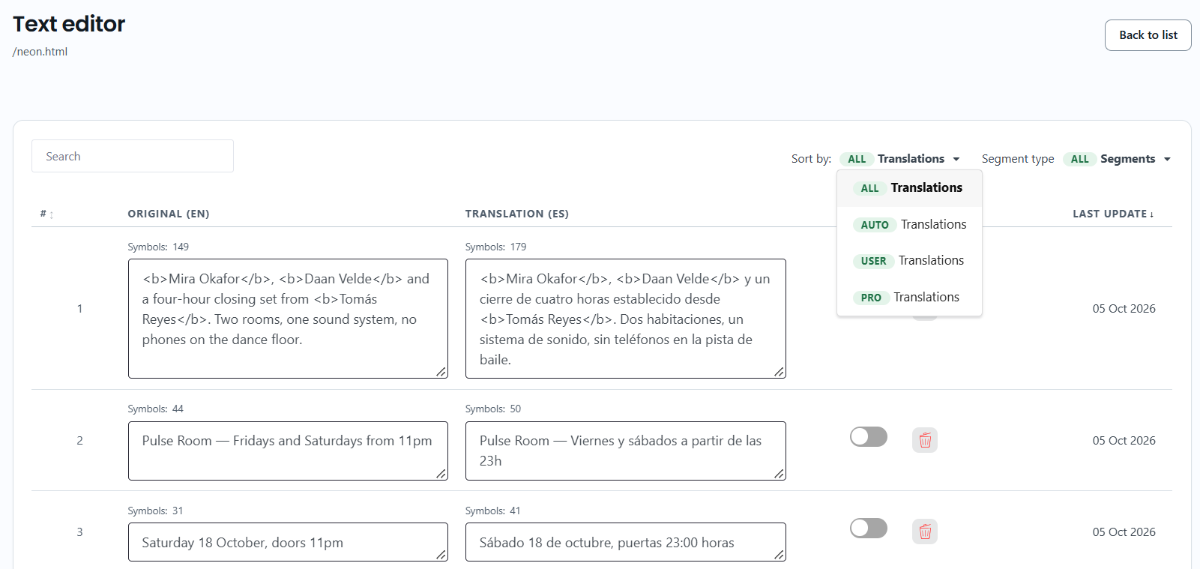This screenshot has height=569, width=1200.
Task: Choose PRO Translations option
Action: (x=910, y=297)
